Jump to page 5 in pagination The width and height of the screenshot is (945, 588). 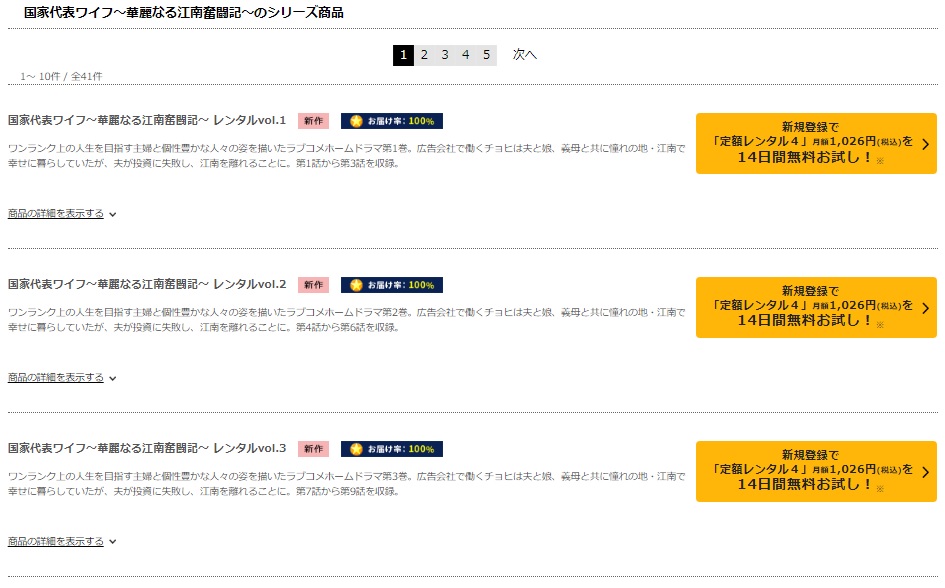pyautogui.click(x=486, y=55)
